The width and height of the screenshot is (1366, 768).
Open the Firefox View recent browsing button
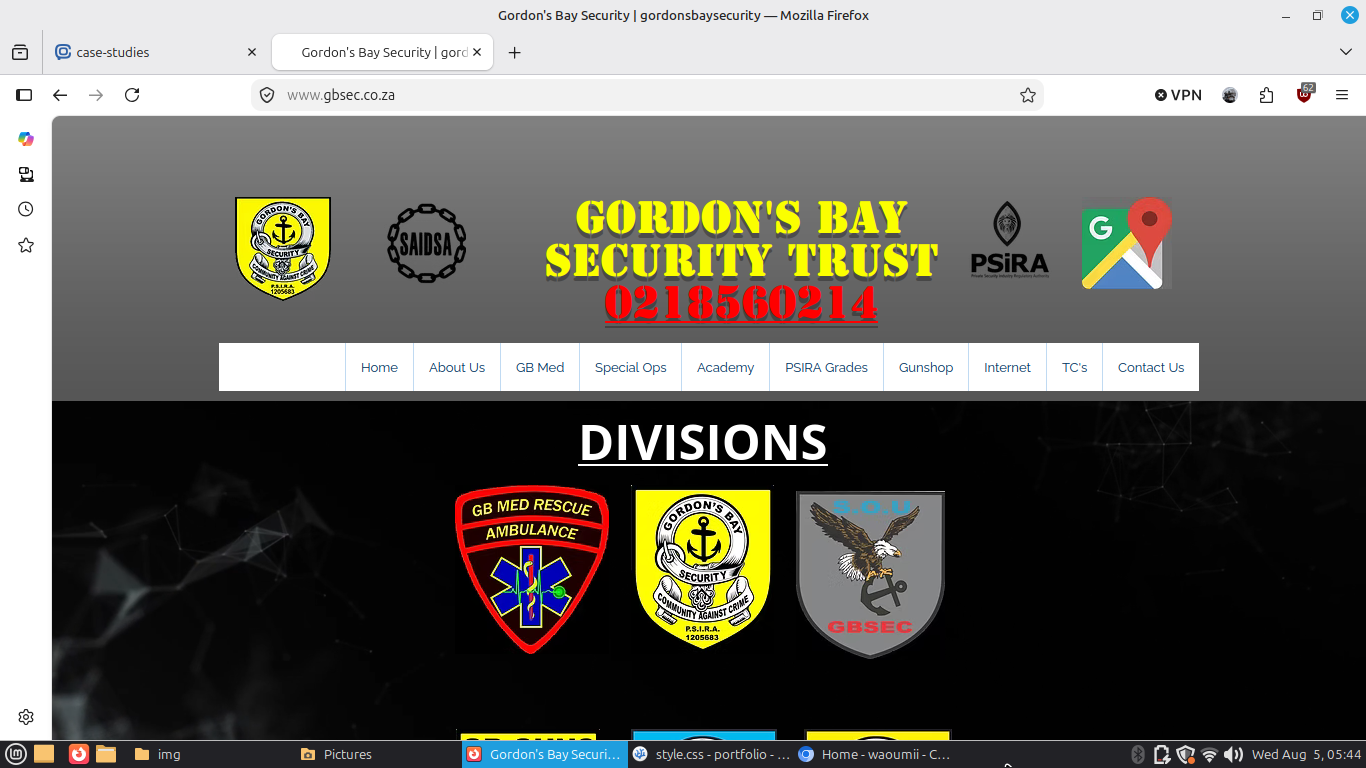20,52
